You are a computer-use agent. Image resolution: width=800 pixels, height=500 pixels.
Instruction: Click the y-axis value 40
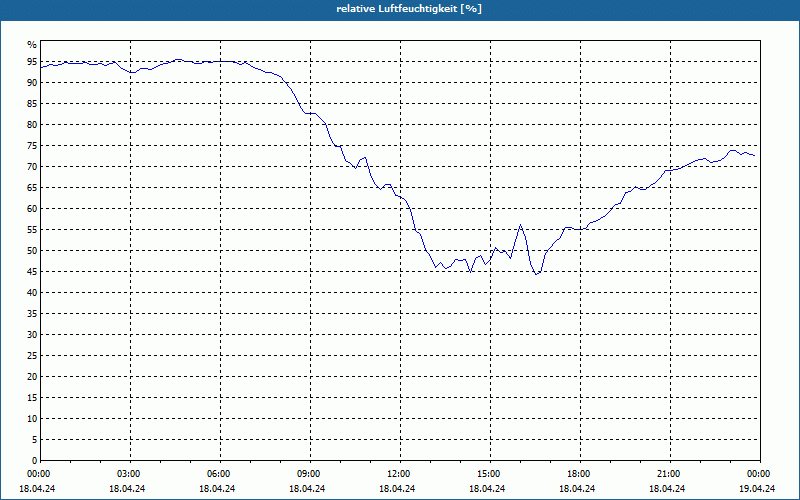[32, 292]
